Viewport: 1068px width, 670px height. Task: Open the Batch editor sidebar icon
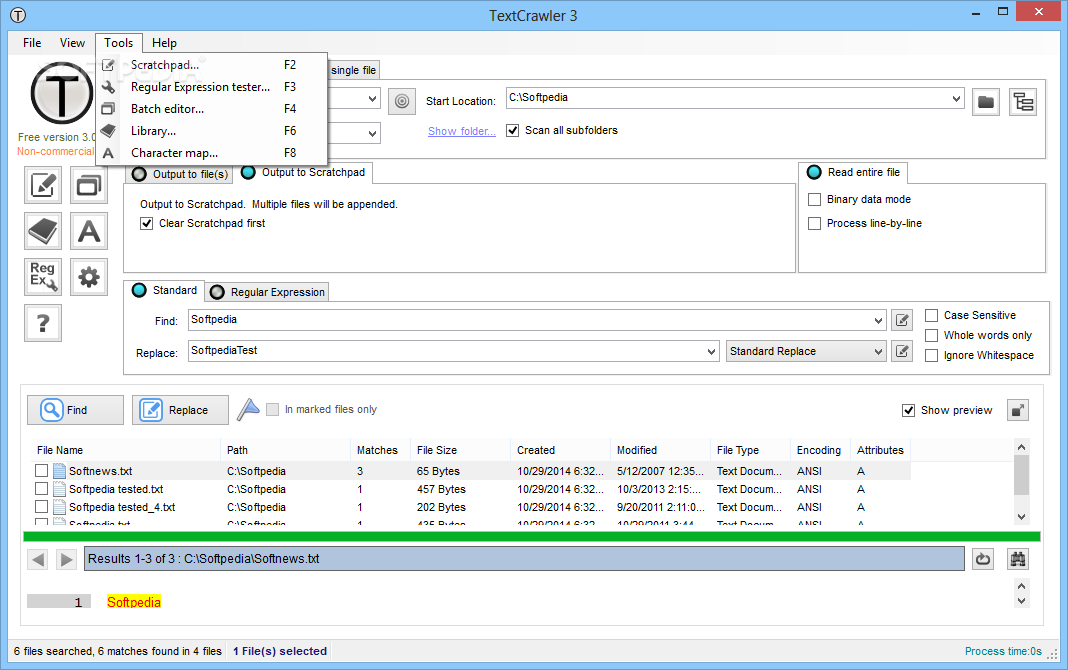[89, 185]
